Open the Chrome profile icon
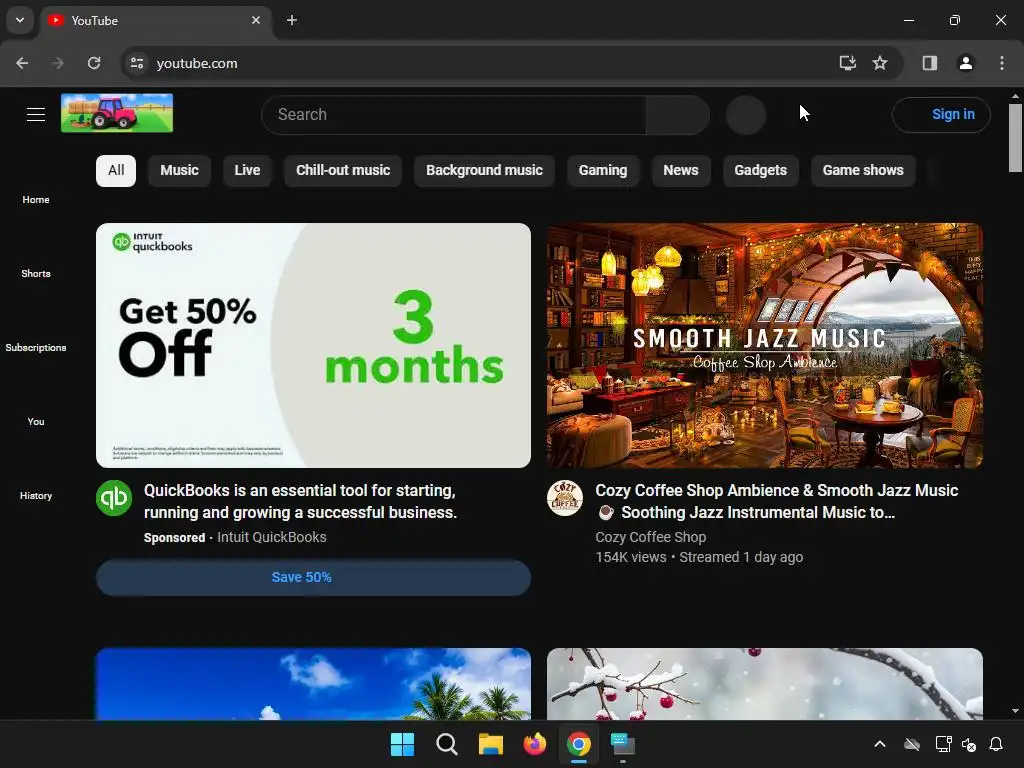Screen dimensions: 1024x768 (965, 63)
